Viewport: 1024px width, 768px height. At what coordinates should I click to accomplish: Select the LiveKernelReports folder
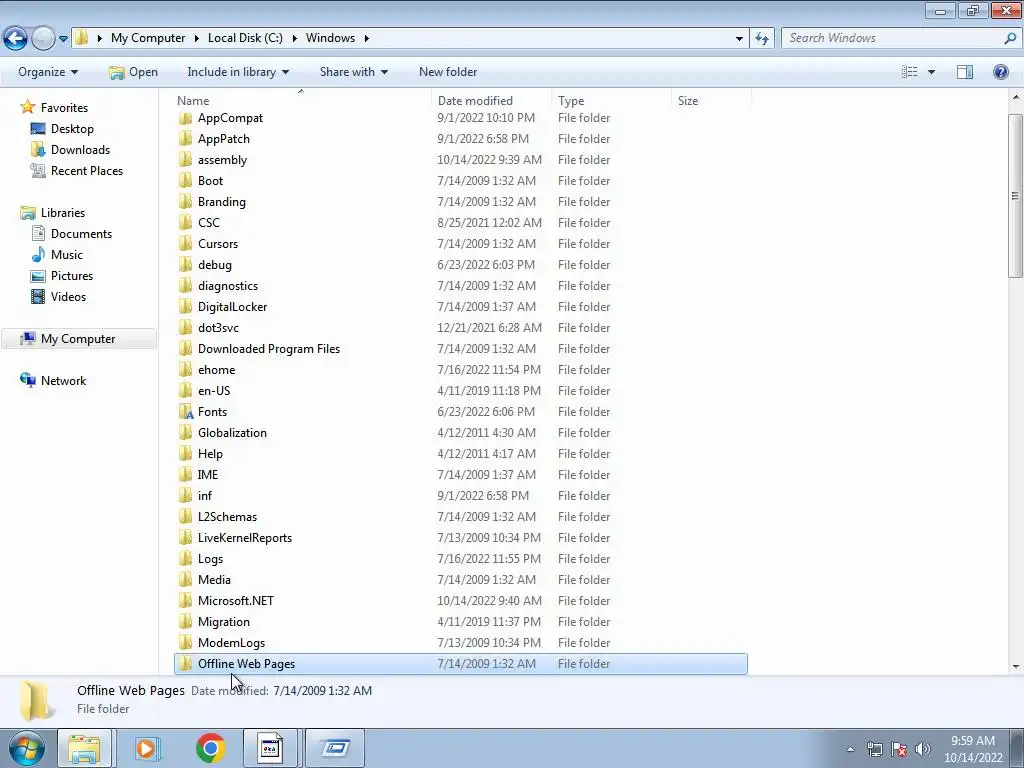(245, 538)
